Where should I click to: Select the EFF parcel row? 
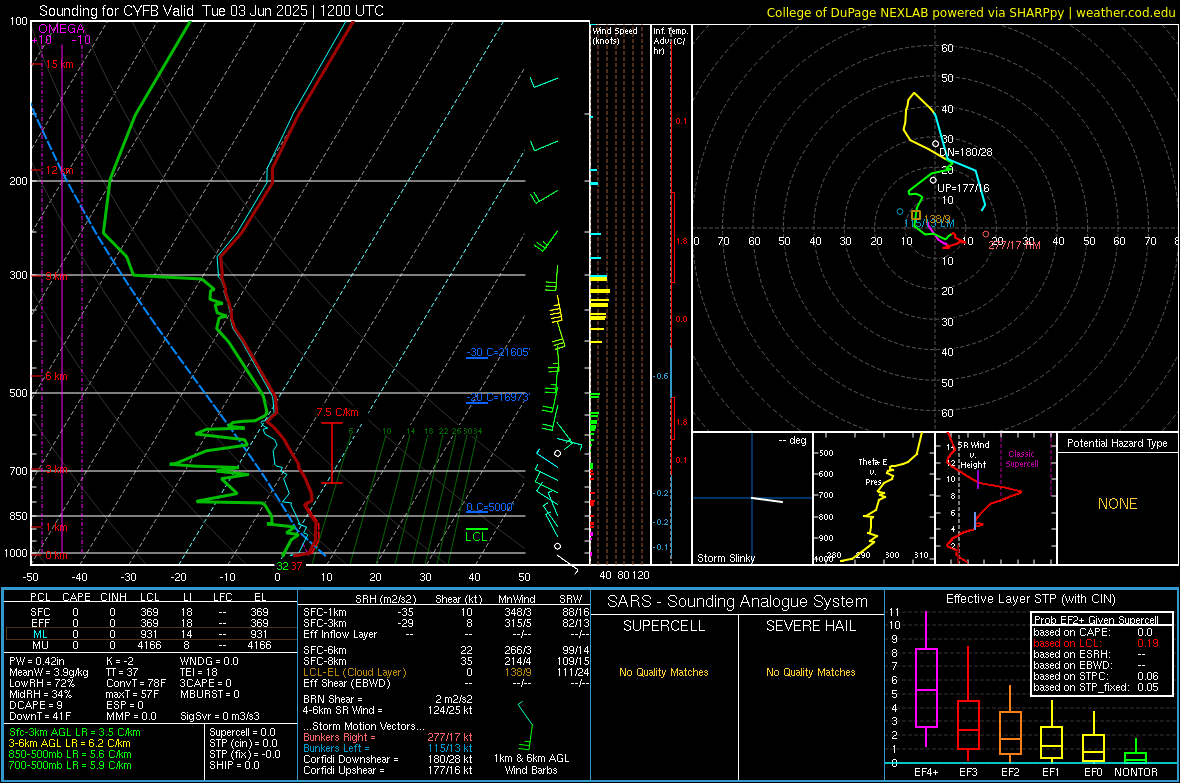pyautogui.click(x=149, y=623)
